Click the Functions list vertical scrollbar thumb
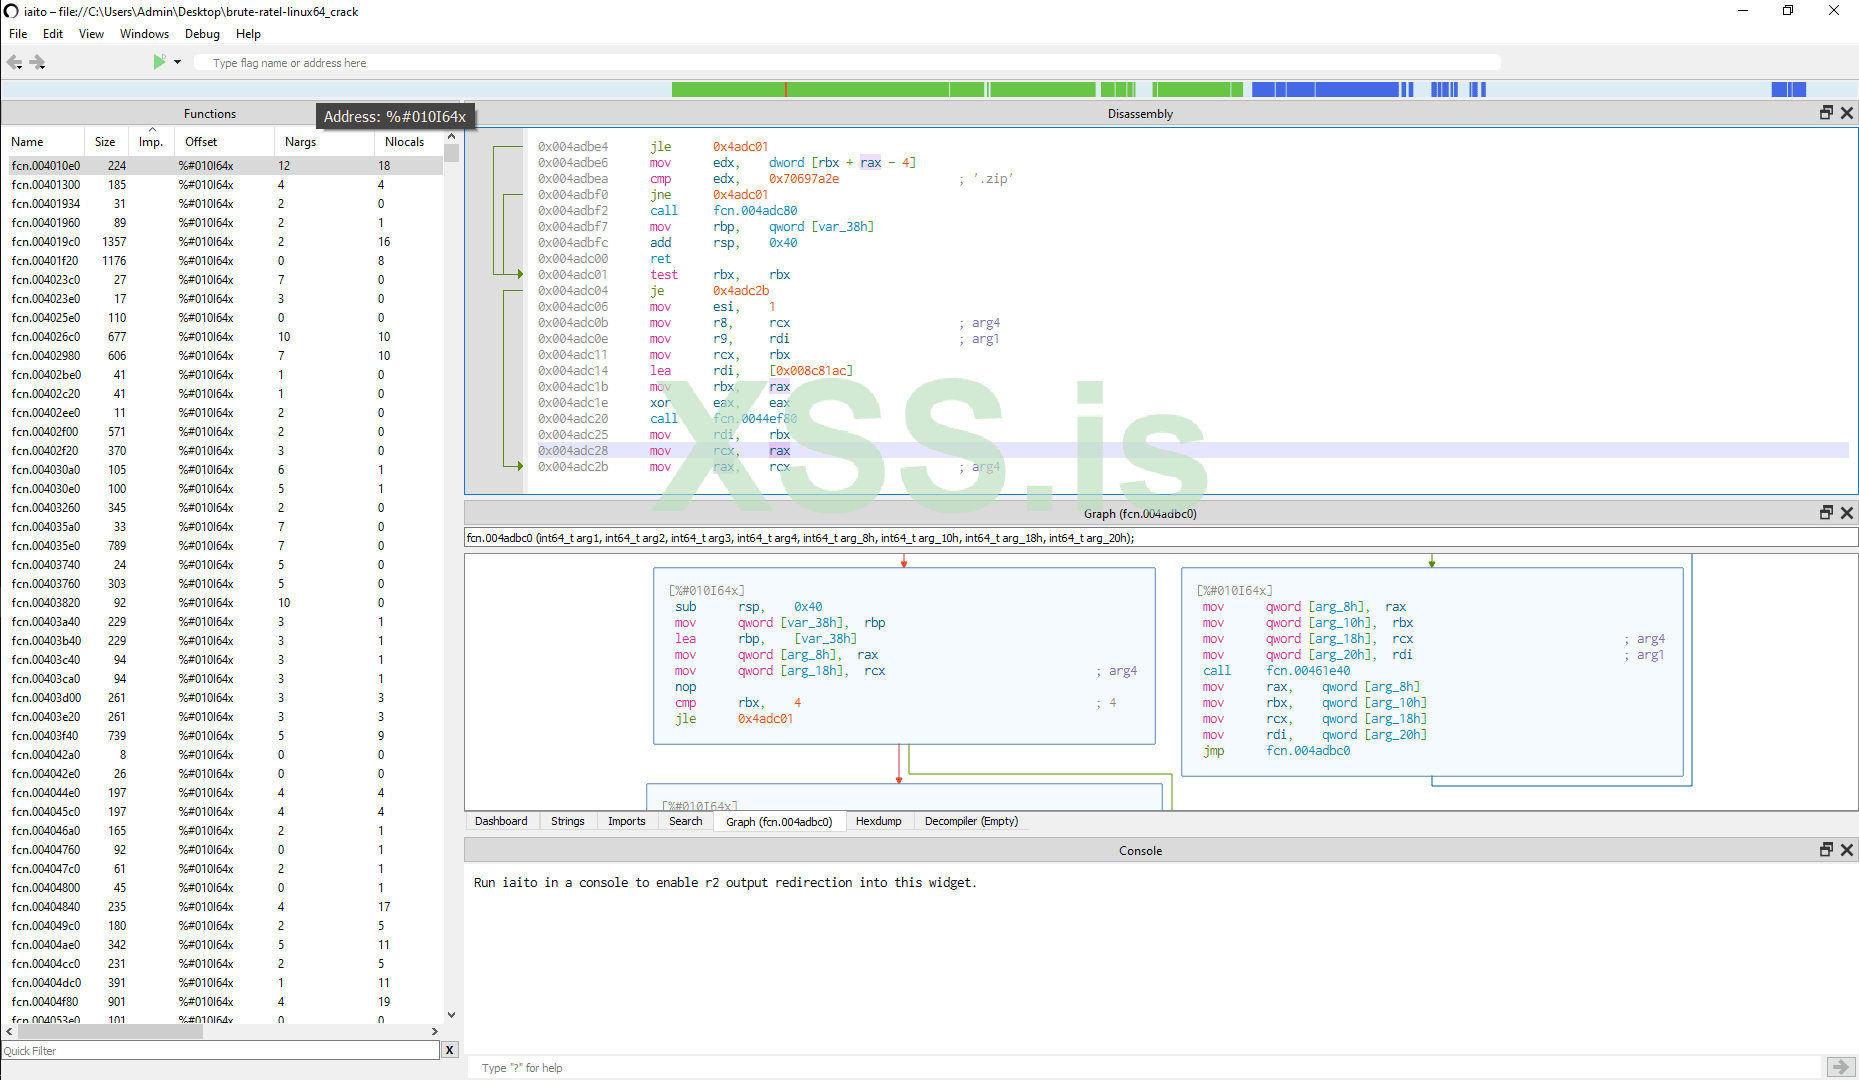 click(451, 153)
